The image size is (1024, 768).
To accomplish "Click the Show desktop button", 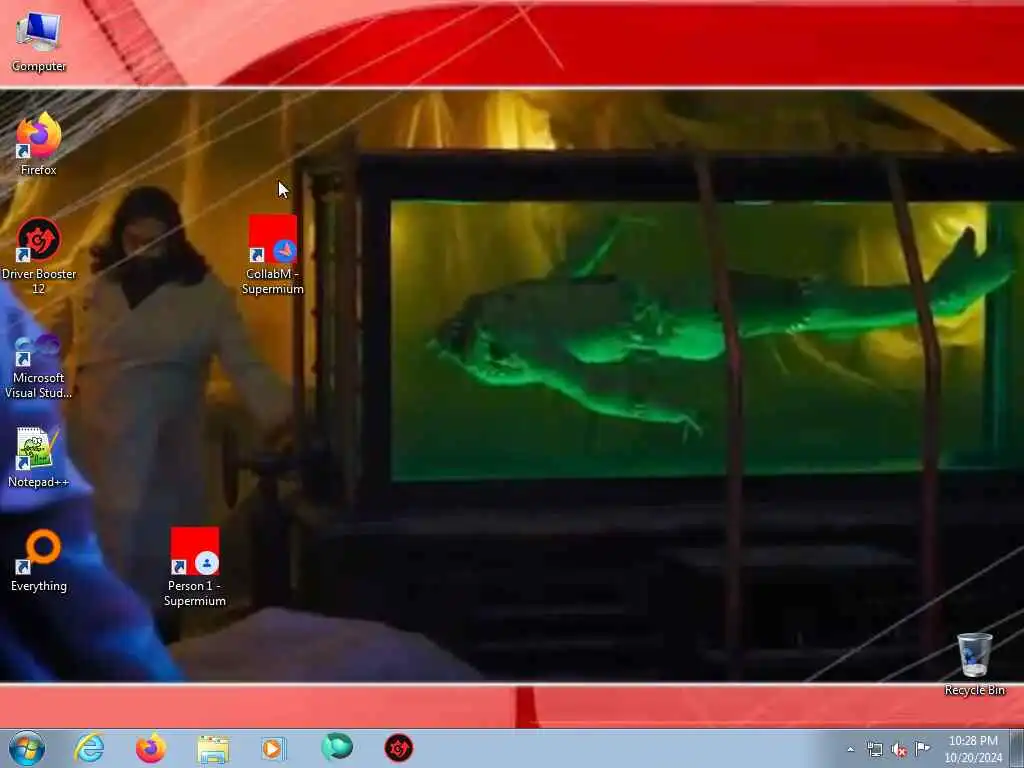I will (1017, 748).
